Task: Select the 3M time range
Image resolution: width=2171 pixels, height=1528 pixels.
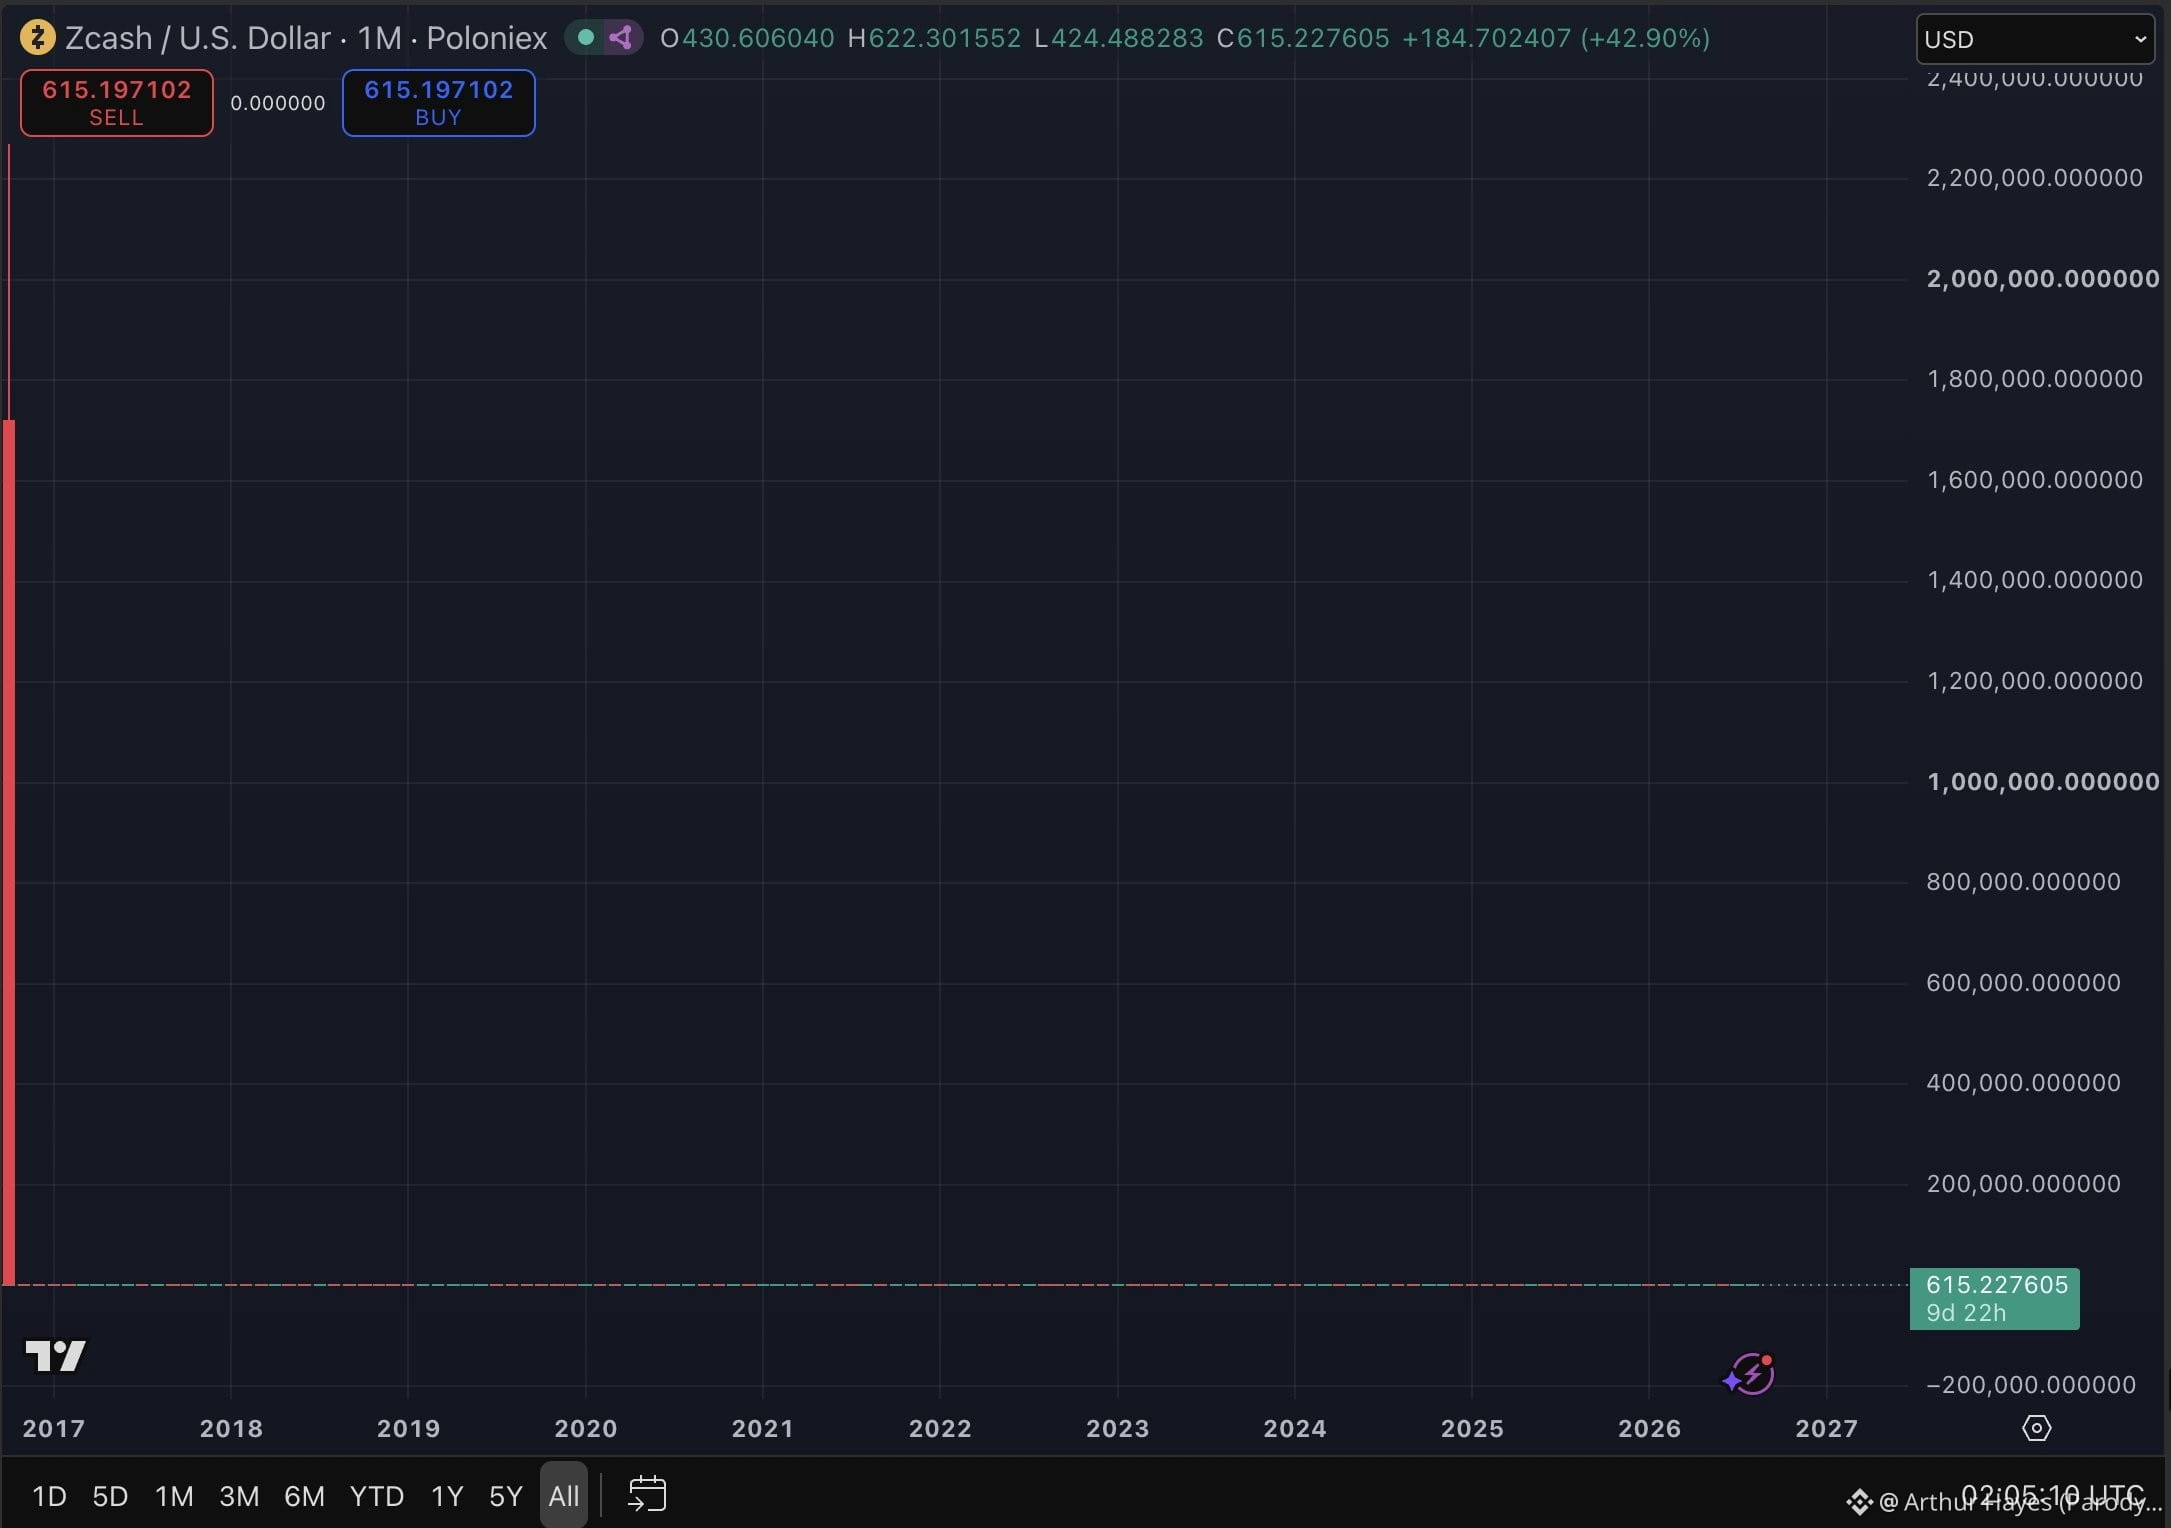Action: pyautogui.click(x=239, y=1496)
